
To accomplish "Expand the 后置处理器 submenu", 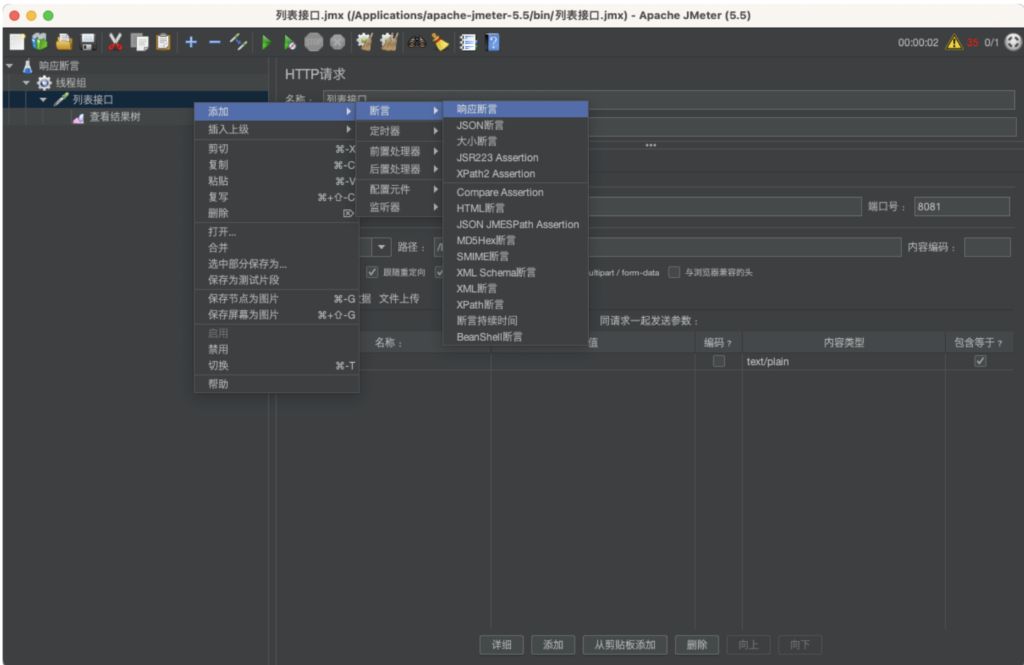I will 400,169.
